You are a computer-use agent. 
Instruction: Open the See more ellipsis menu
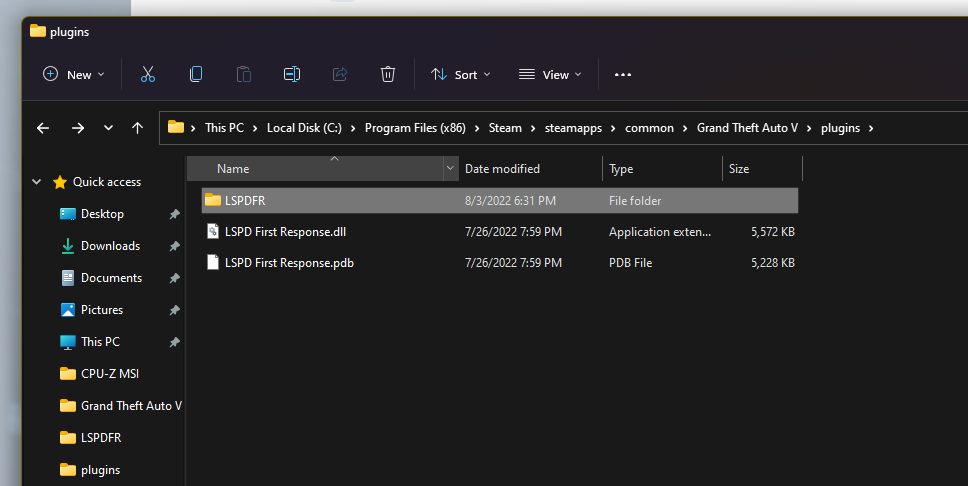coord(623,75)
